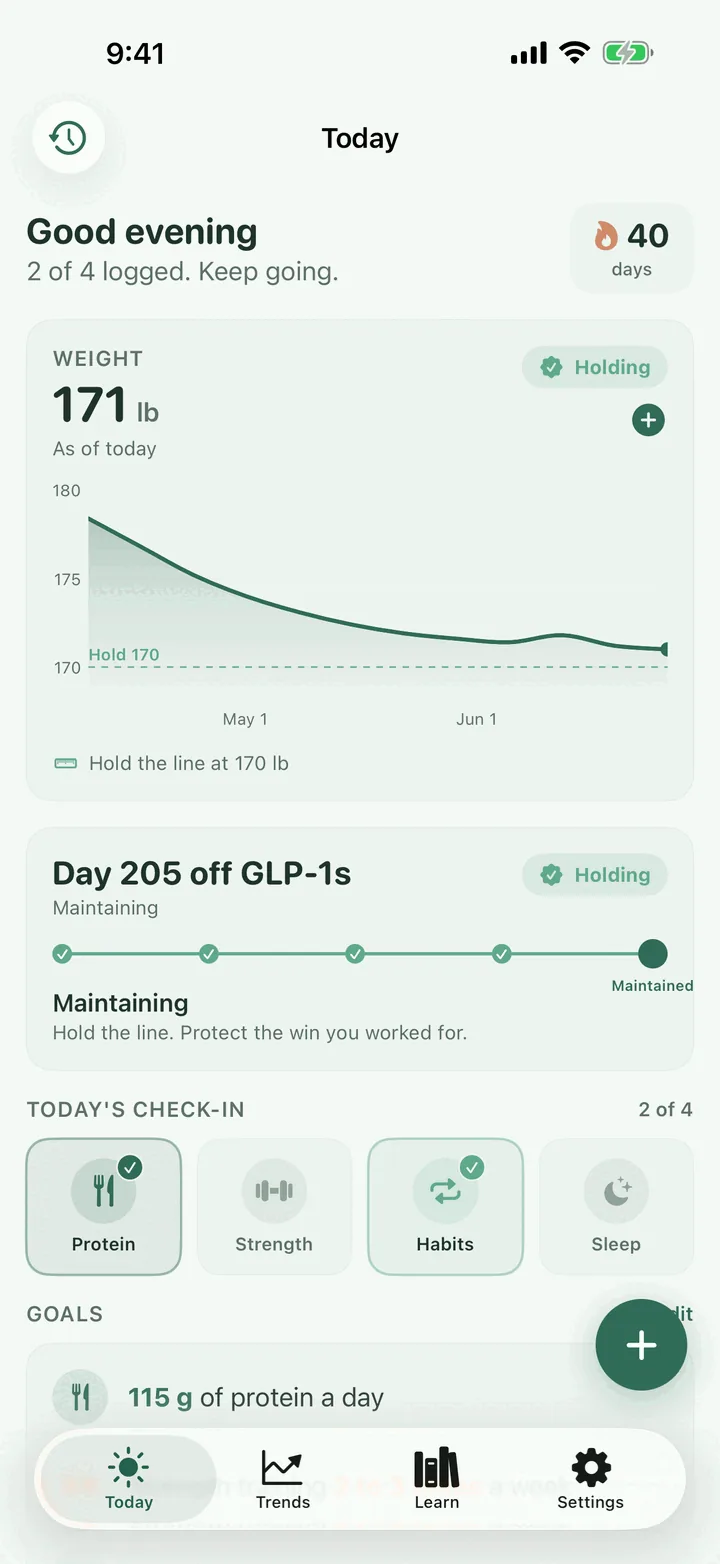Select the Maintained milestone dot

click(x=652, y=954)
